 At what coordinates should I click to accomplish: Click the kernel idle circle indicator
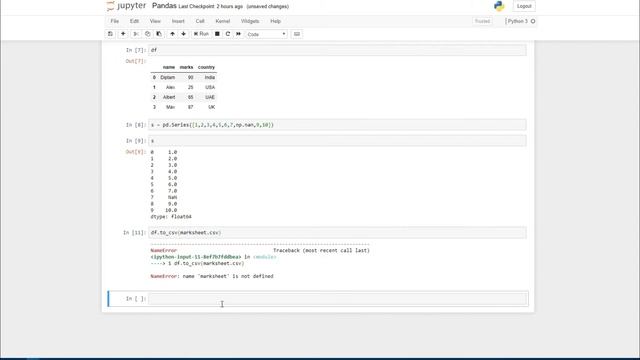pos(533,21)
